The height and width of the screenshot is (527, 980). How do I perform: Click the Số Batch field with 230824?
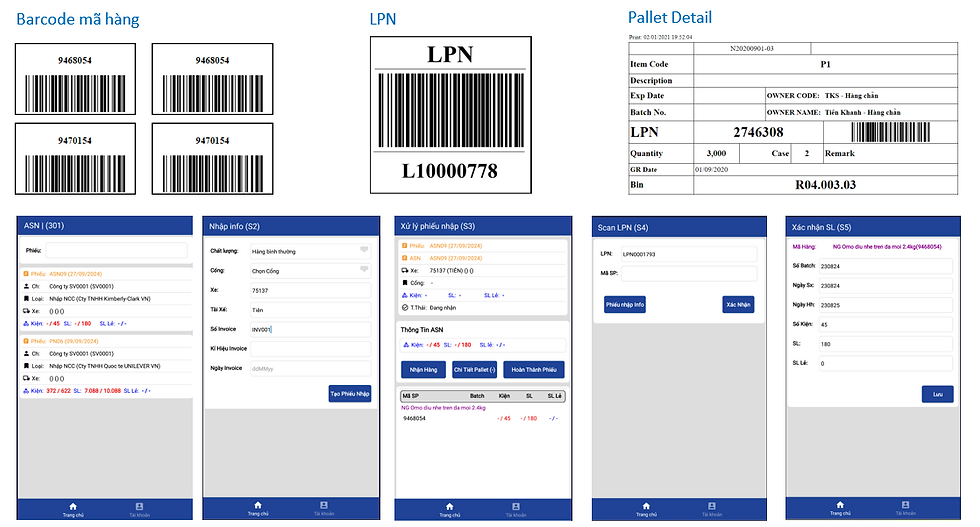(x=886, y=266)
